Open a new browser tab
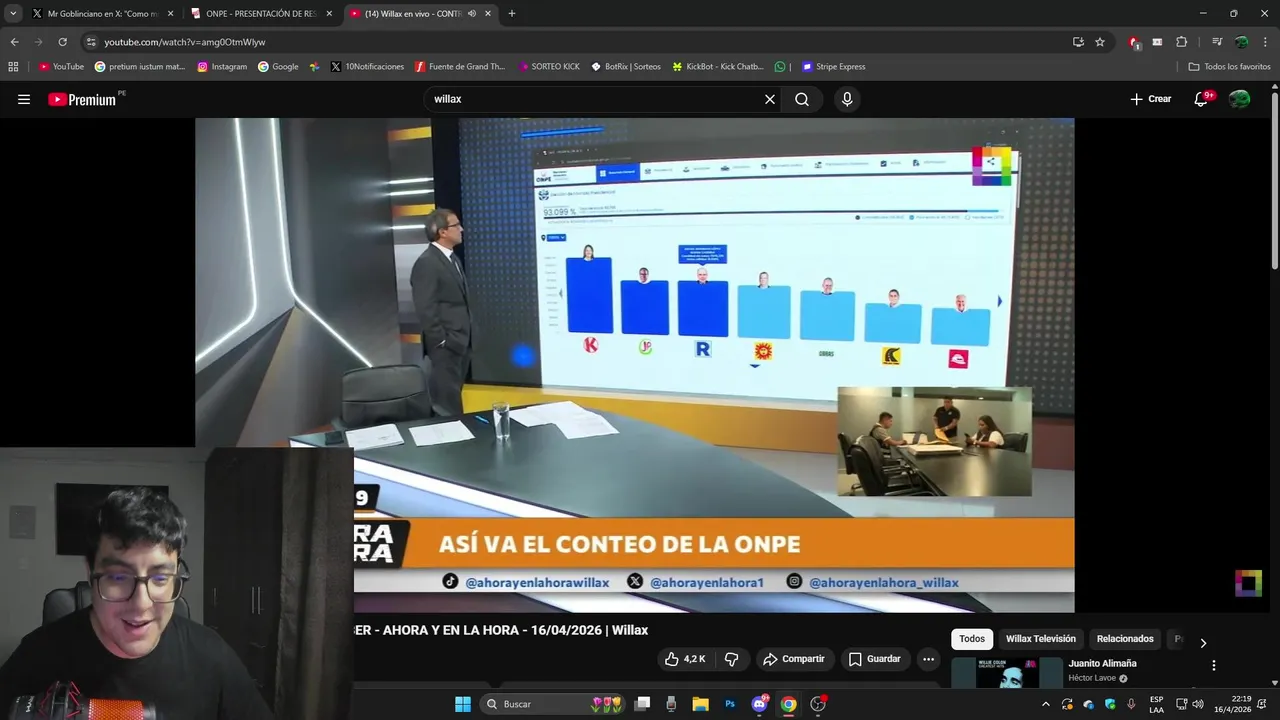The height and width of the screenshot is (720, 1280). (x=512, y=14)
